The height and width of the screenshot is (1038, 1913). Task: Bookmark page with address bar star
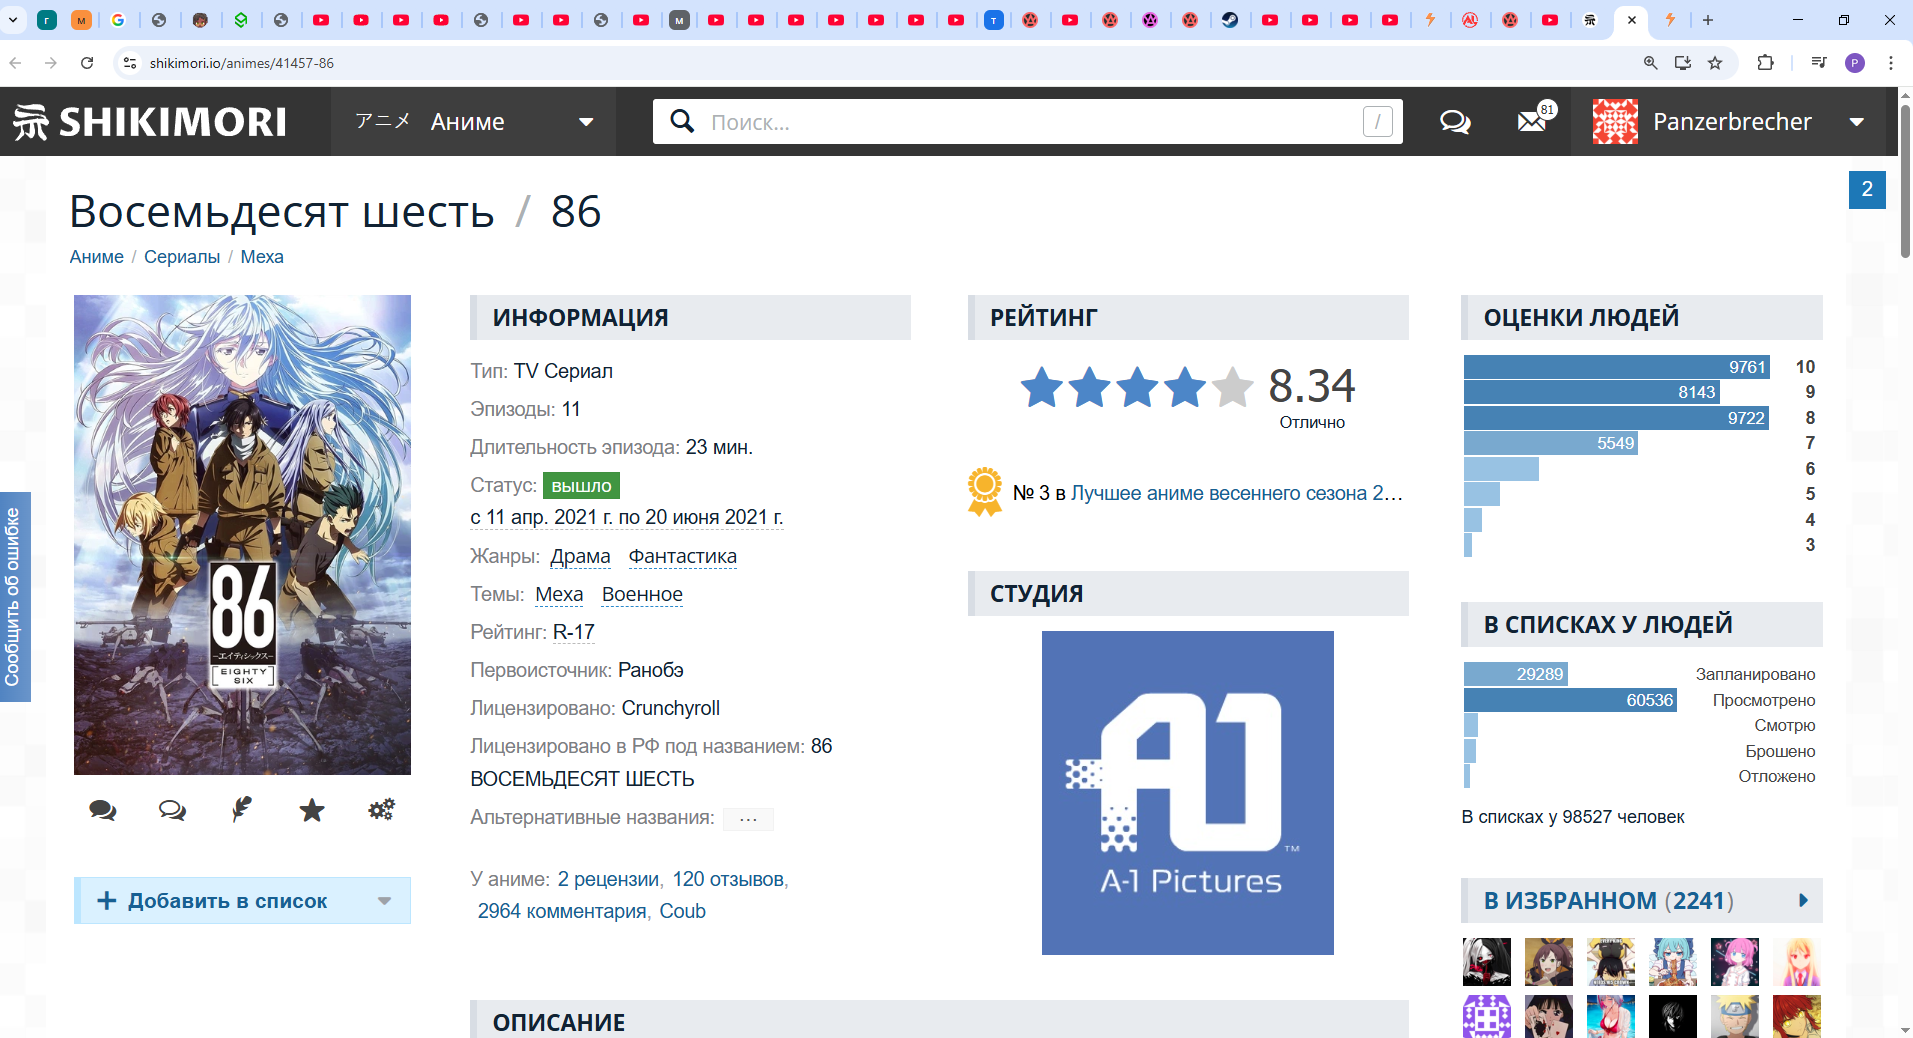click(x=1715, y=63)
